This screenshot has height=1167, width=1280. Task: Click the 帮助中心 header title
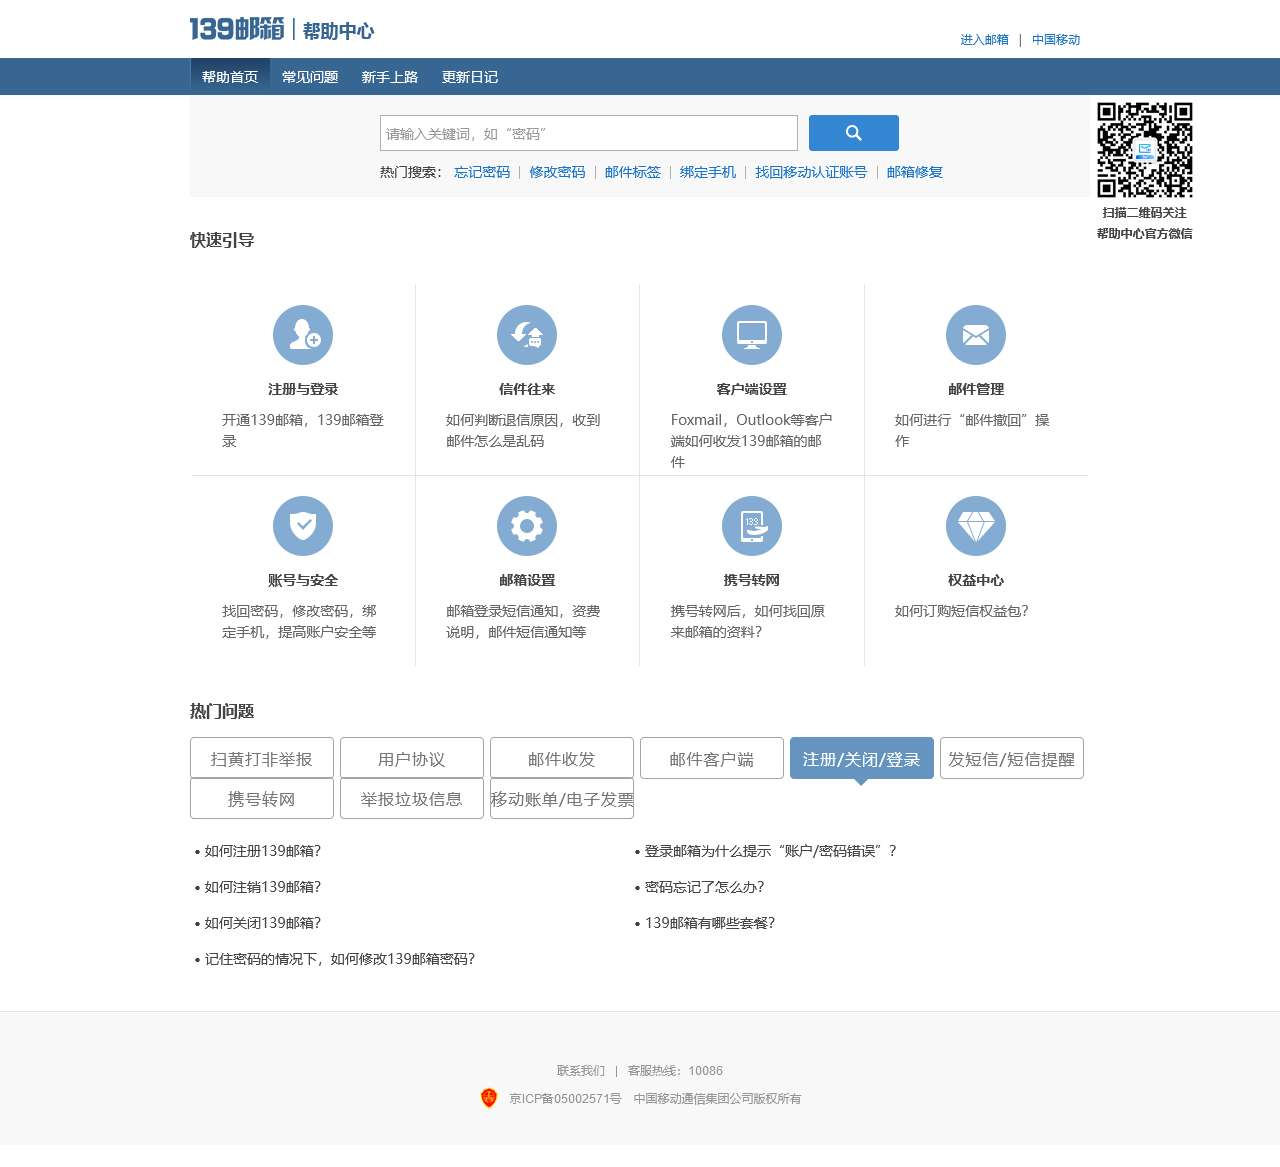pos(338,31)
